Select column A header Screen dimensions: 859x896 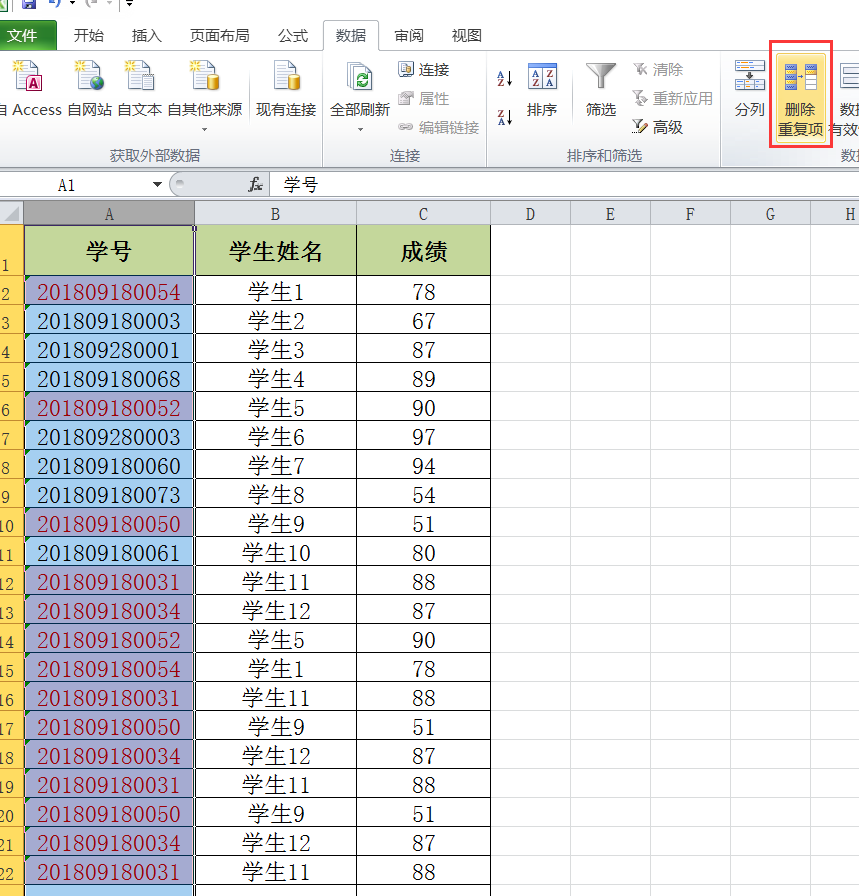tap(109, 214)
